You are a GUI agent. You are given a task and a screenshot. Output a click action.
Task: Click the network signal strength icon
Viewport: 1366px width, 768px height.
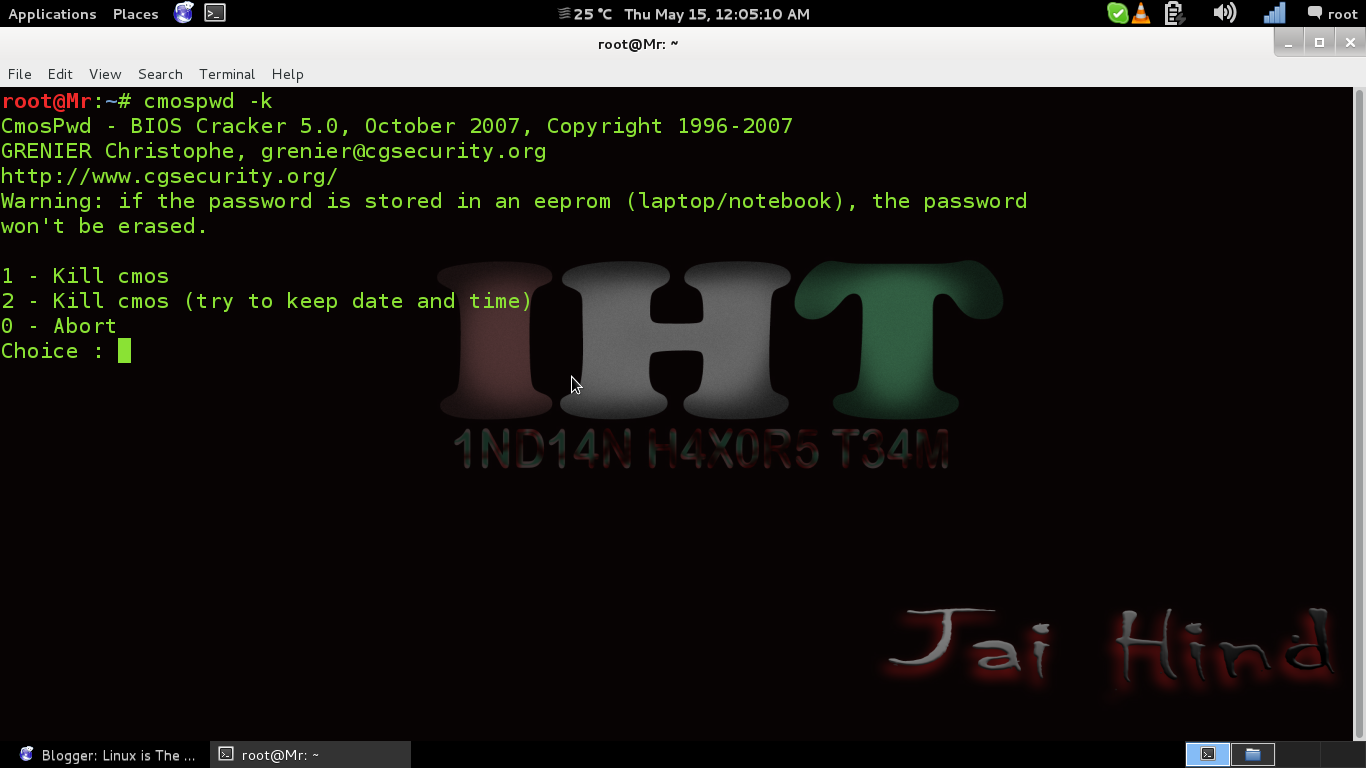coord(1276,13)
